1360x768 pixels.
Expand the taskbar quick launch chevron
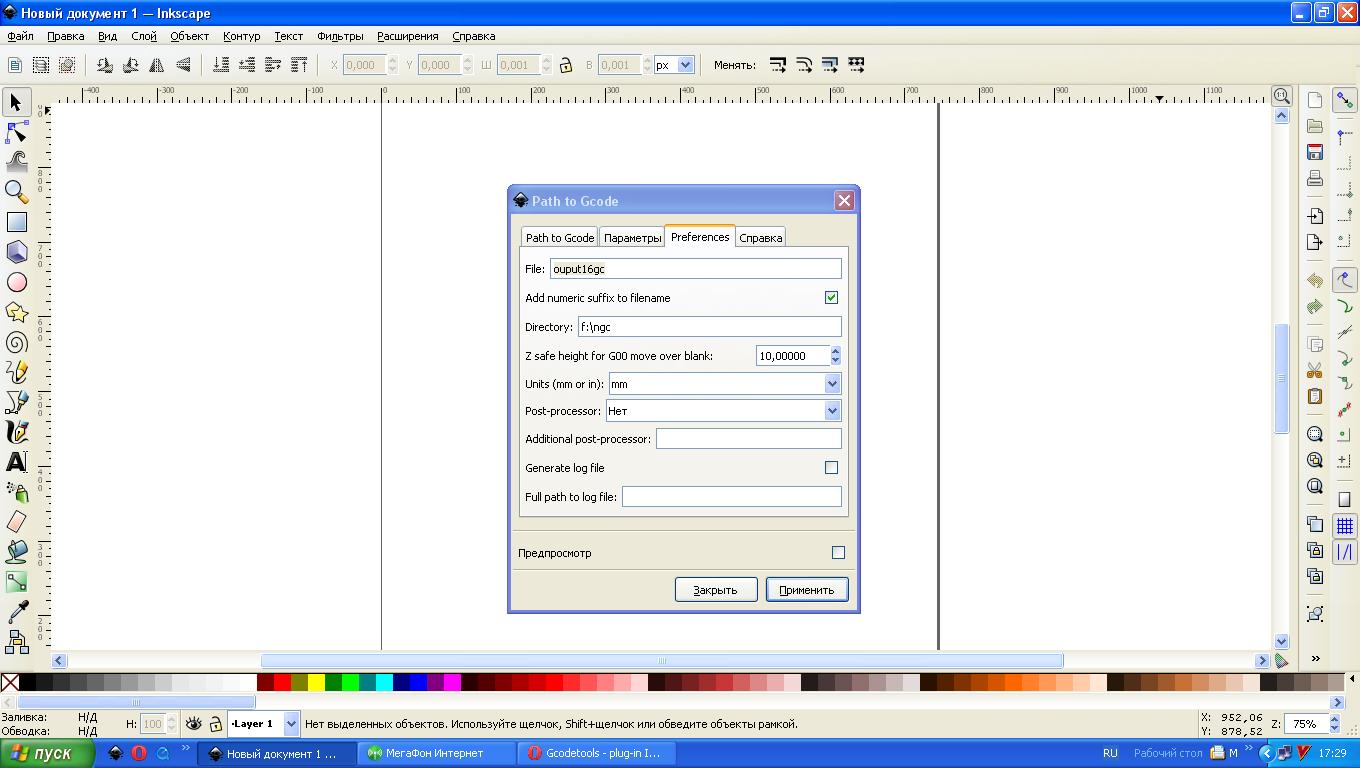[x=186, y=749]
